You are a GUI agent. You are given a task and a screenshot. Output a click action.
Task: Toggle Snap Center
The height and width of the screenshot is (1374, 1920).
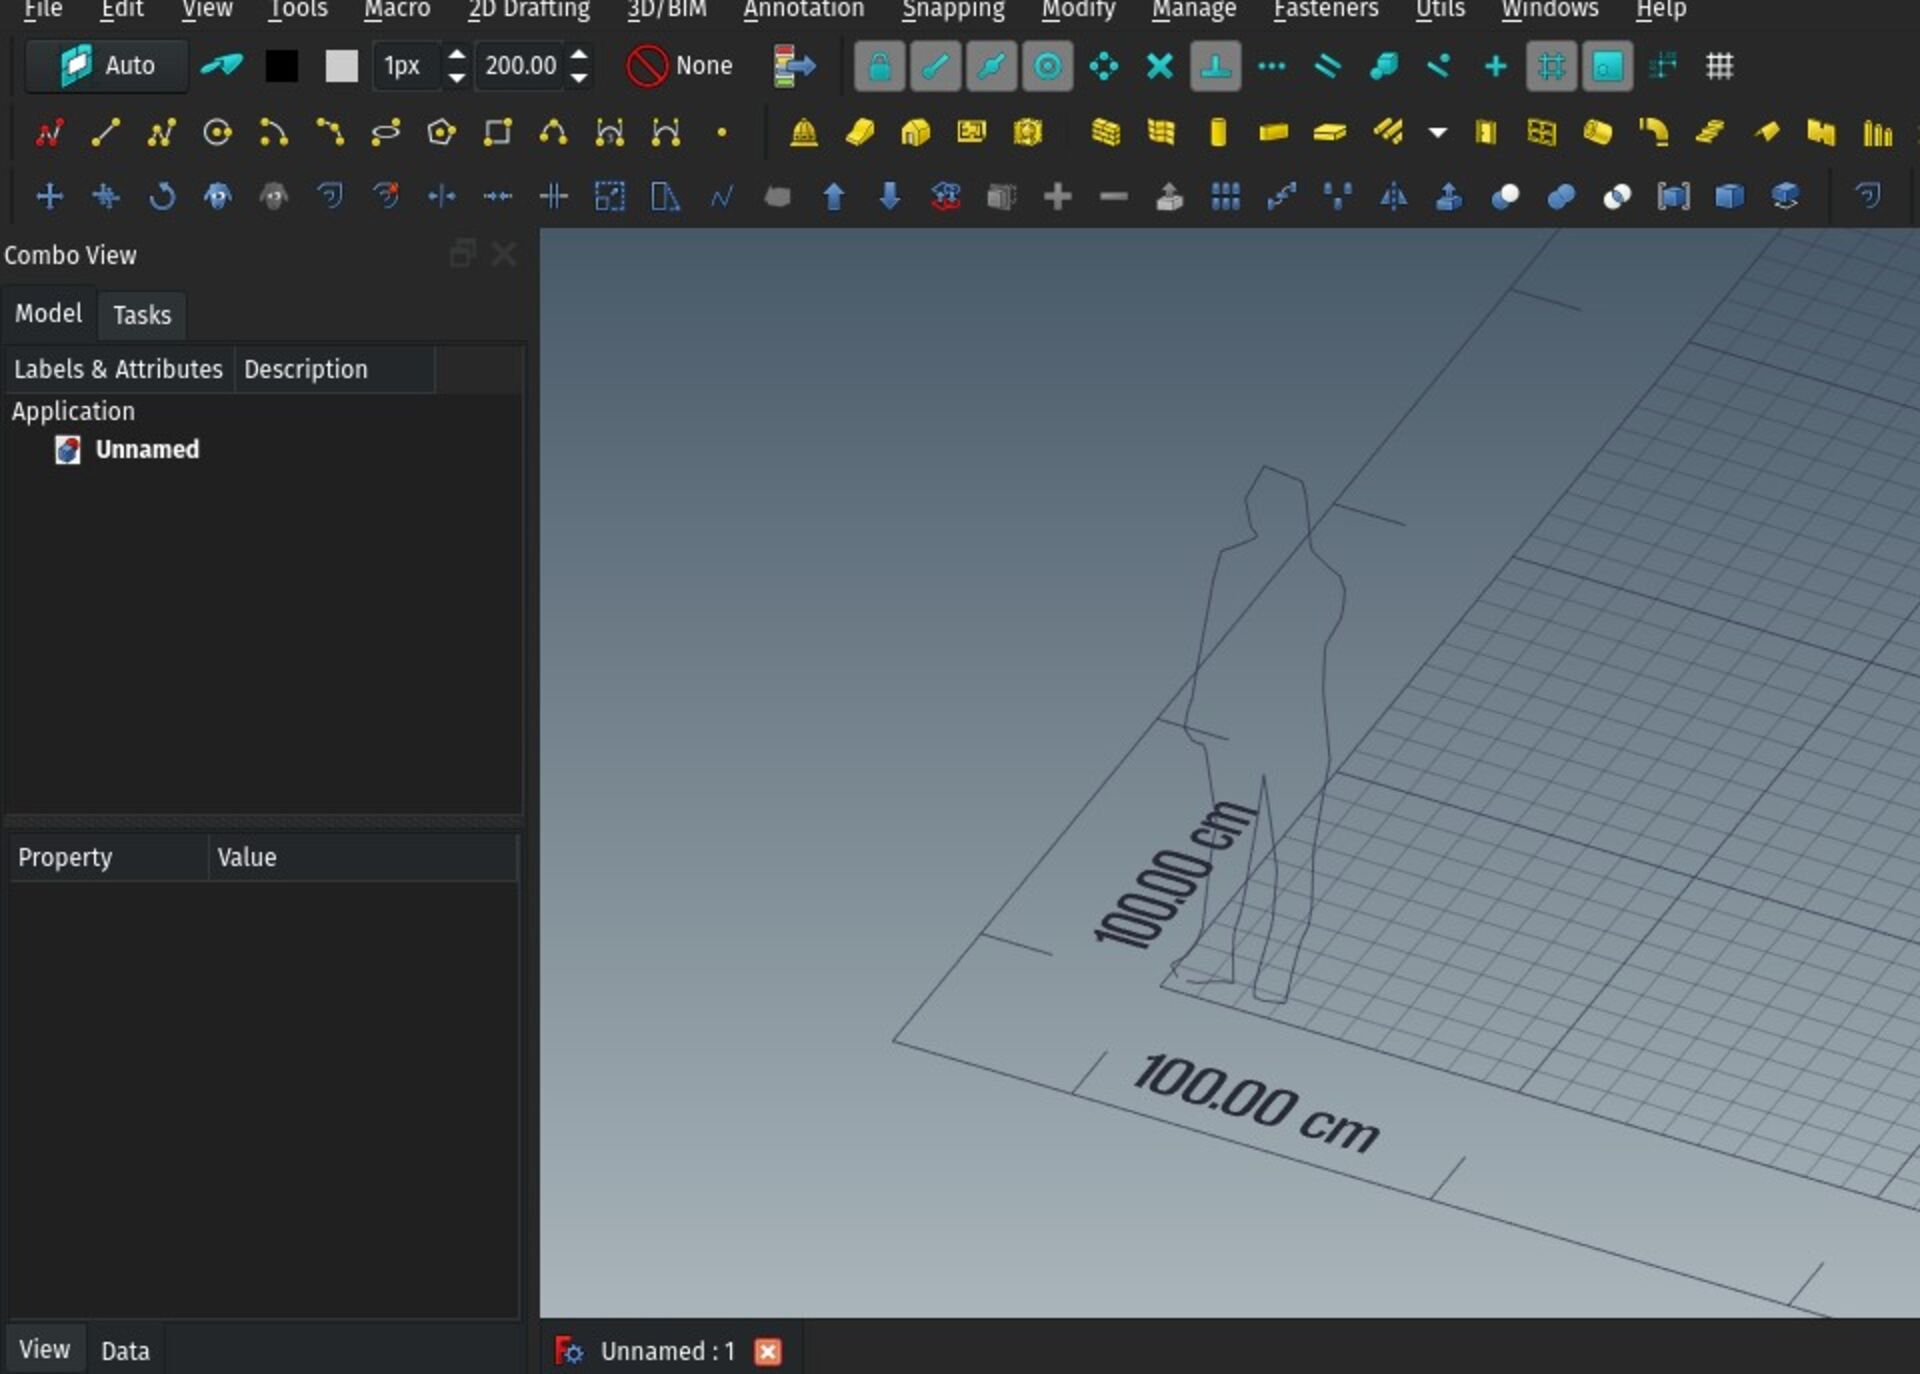tap(1047, 66)
